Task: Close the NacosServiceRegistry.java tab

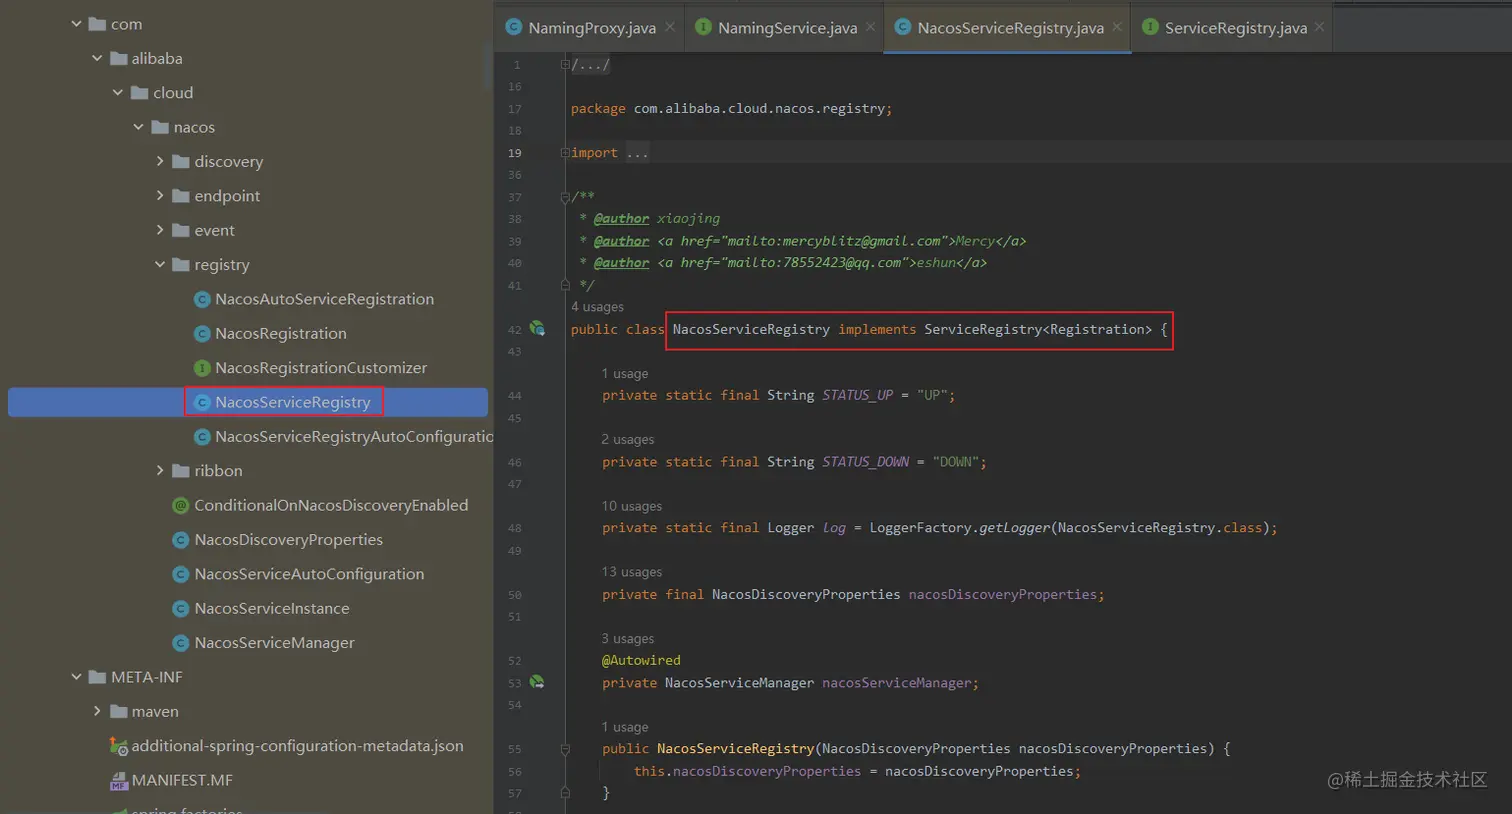Action: [1117, 27]
